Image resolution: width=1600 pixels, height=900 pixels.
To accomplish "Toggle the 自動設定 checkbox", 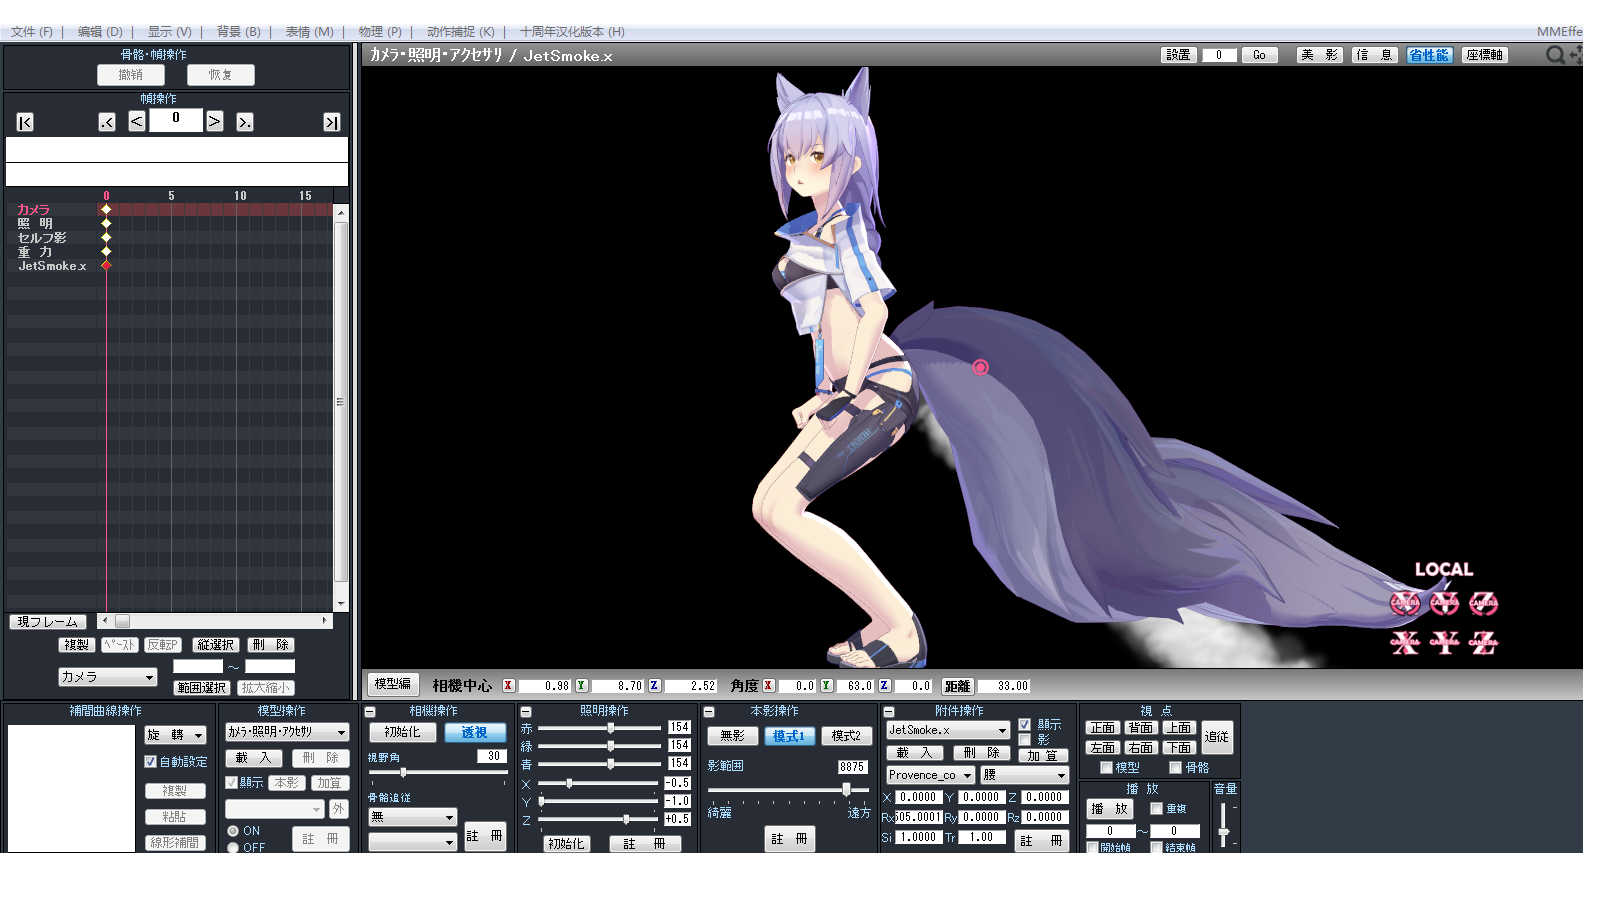I will click(151, 762).
